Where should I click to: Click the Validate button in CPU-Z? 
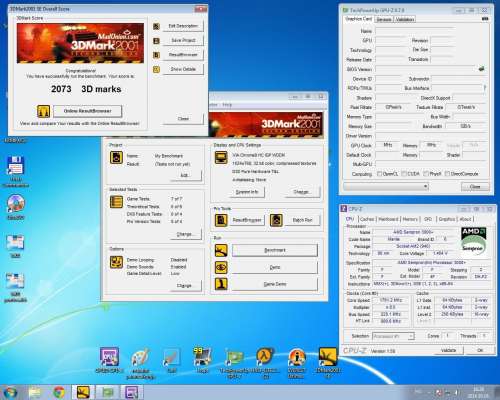coord(448,350)
